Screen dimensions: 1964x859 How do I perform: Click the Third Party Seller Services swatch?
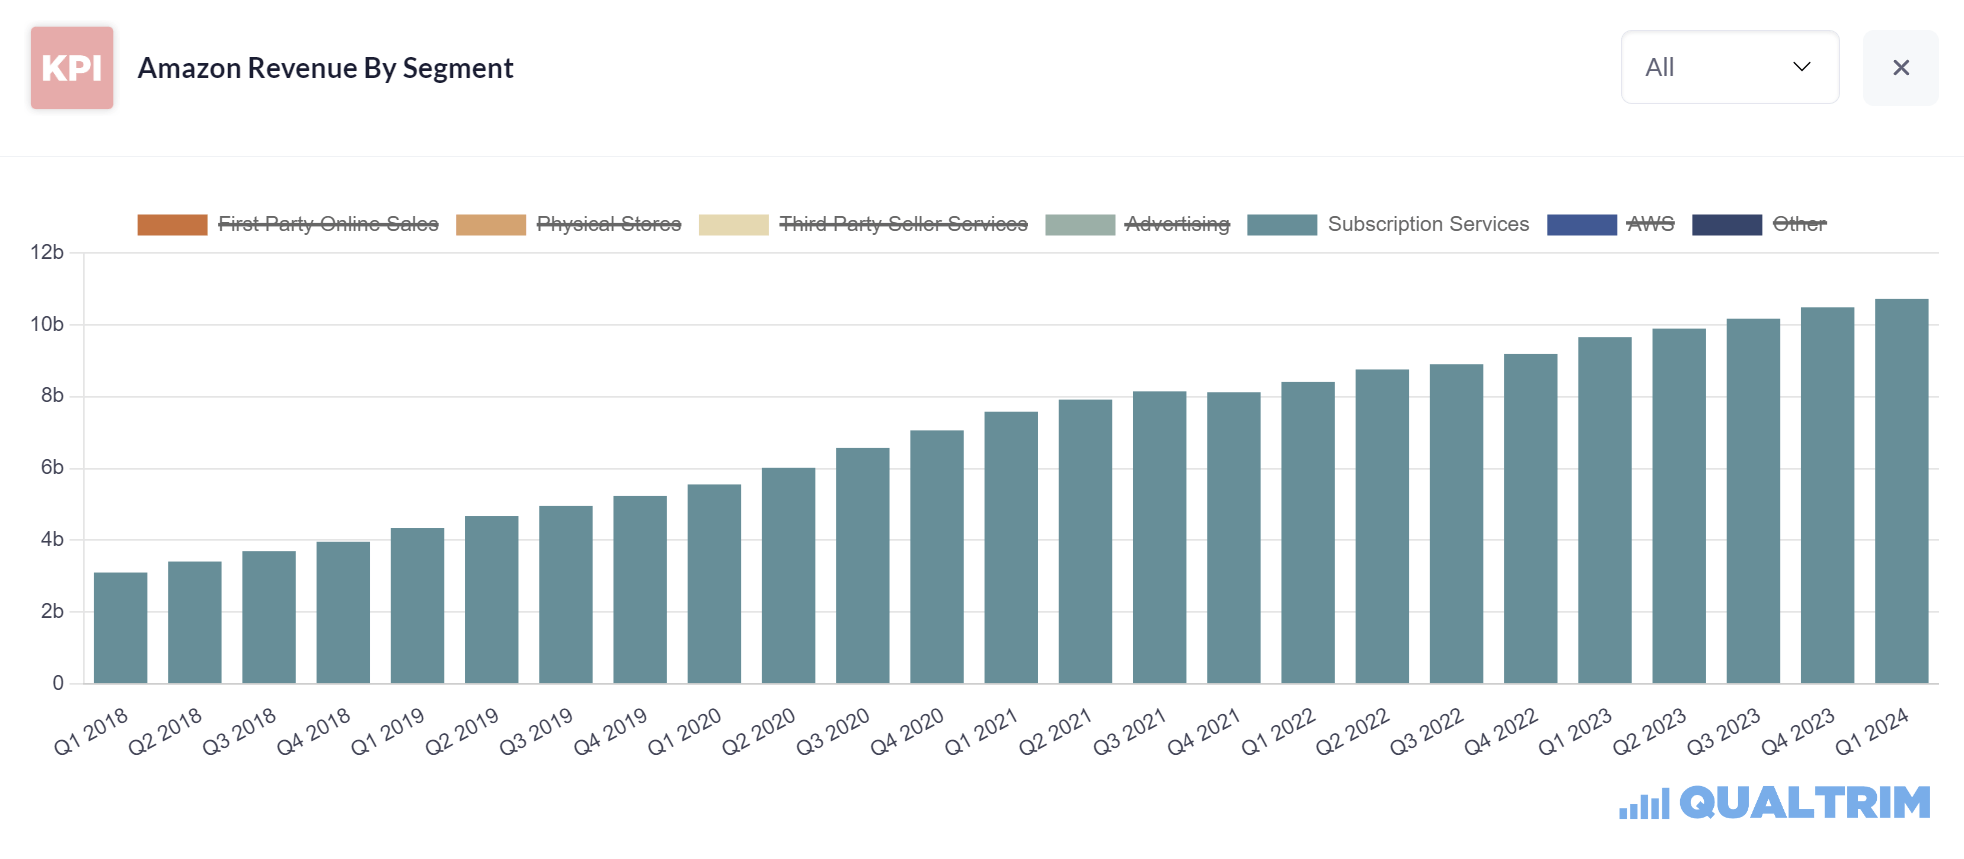point(734,225)
